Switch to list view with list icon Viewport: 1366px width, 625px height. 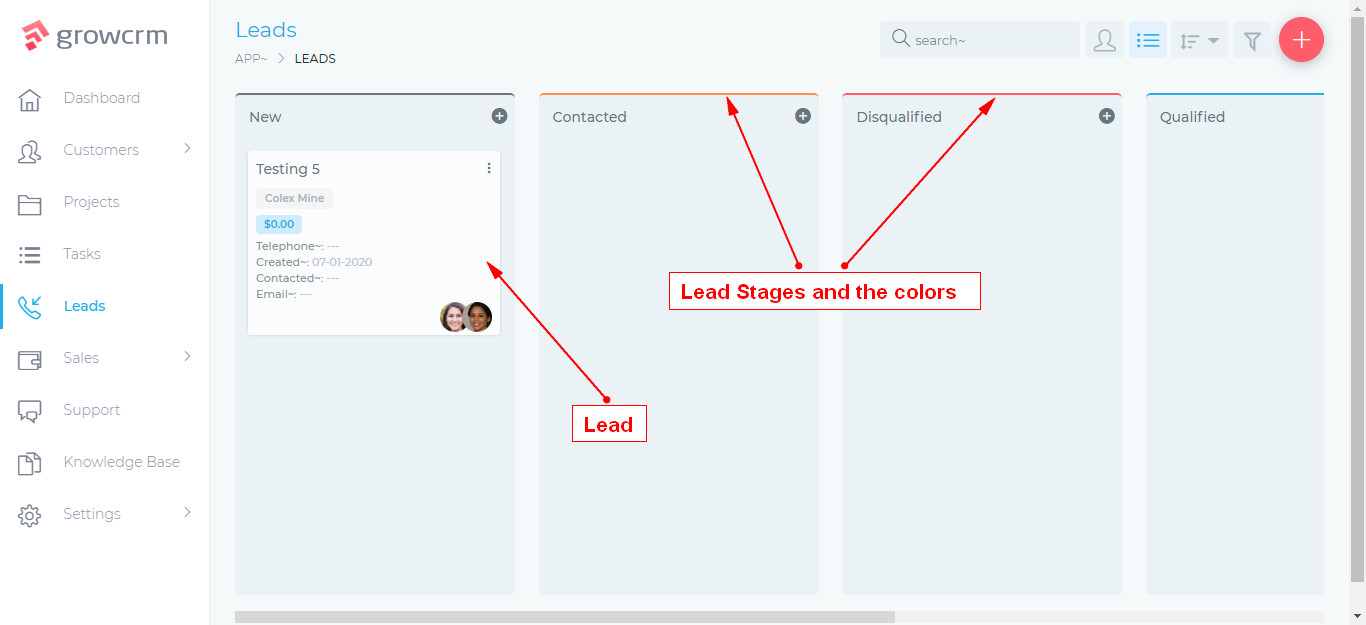[x=1147, y=39]
